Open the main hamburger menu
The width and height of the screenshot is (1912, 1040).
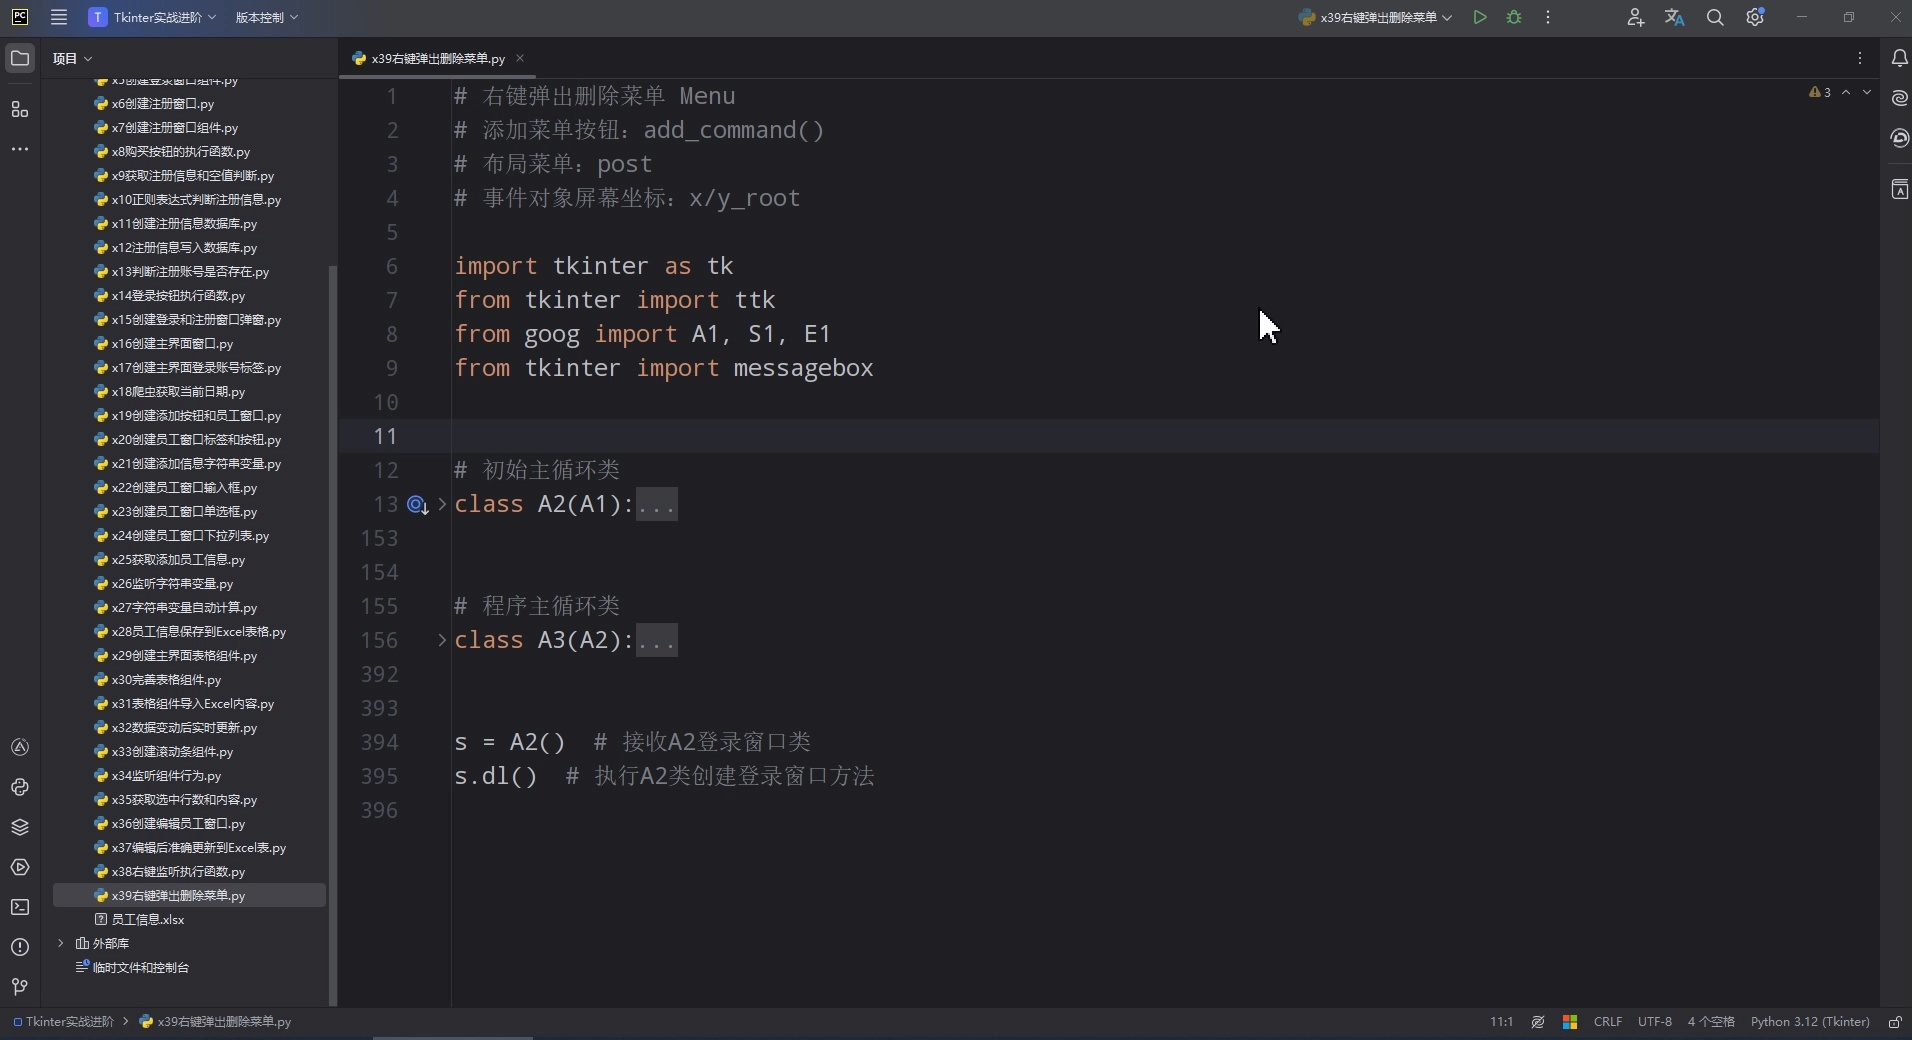pyautogui.click(x=58, y=17)
